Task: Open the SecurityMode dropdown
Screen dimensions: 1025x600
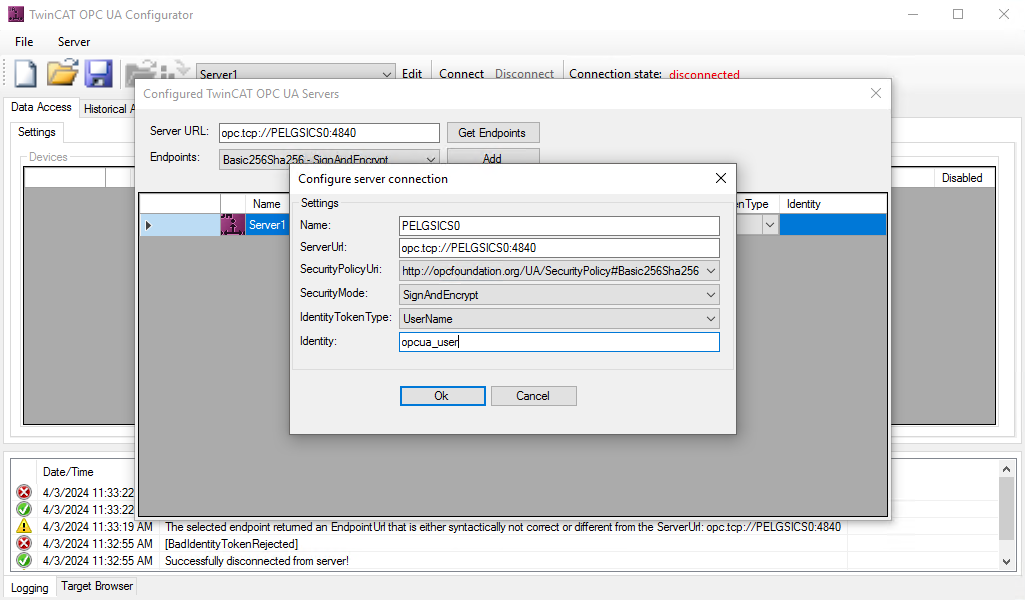Action: click(x=711, y=294)
